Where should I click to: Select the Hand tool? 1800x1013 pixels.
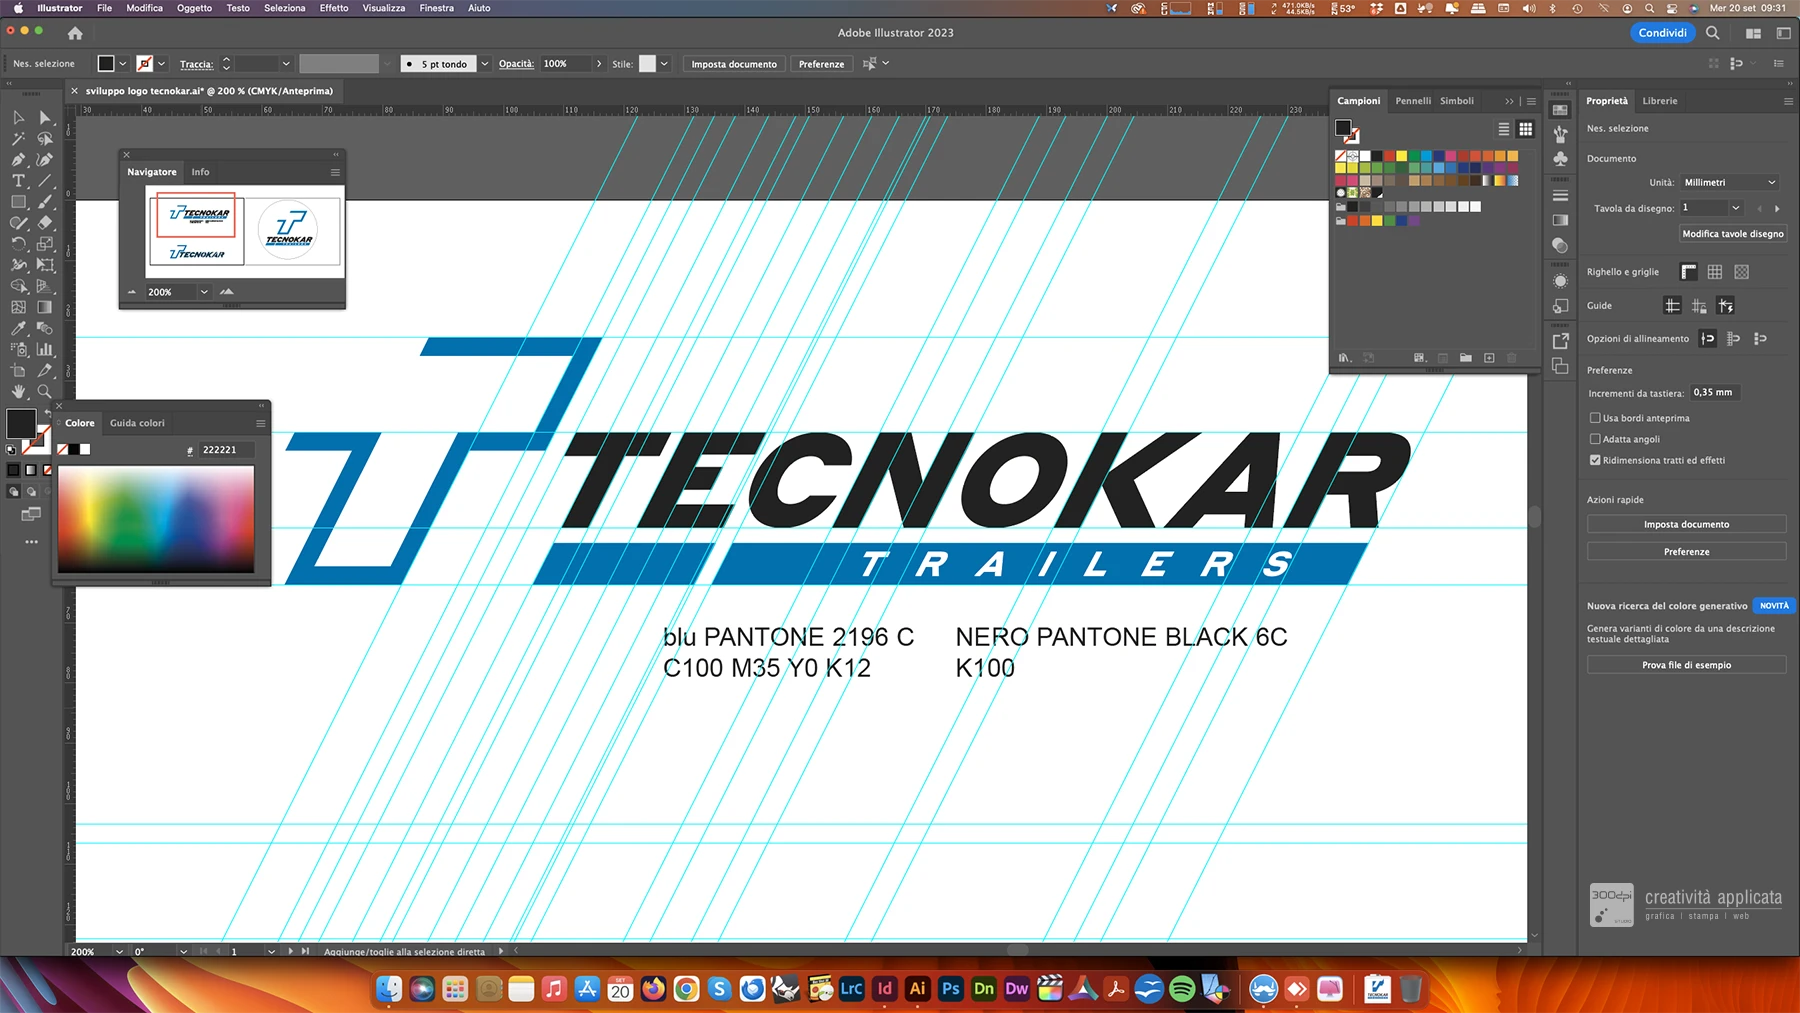18,391
